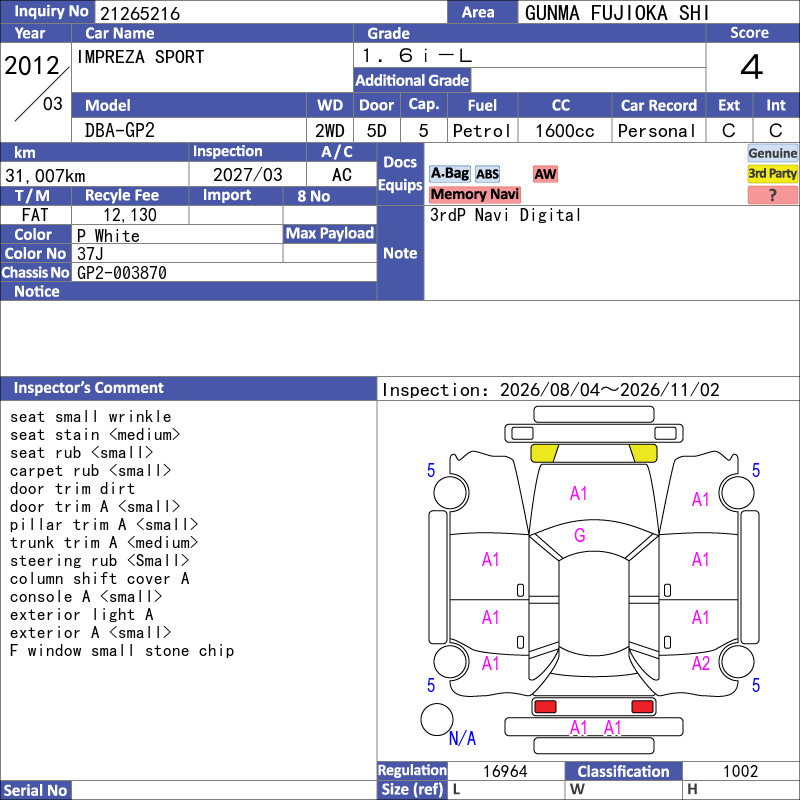The height and width of the screenshot is (800, 800).
Task: Click the Size (ref) label
Action: (412, 789)
